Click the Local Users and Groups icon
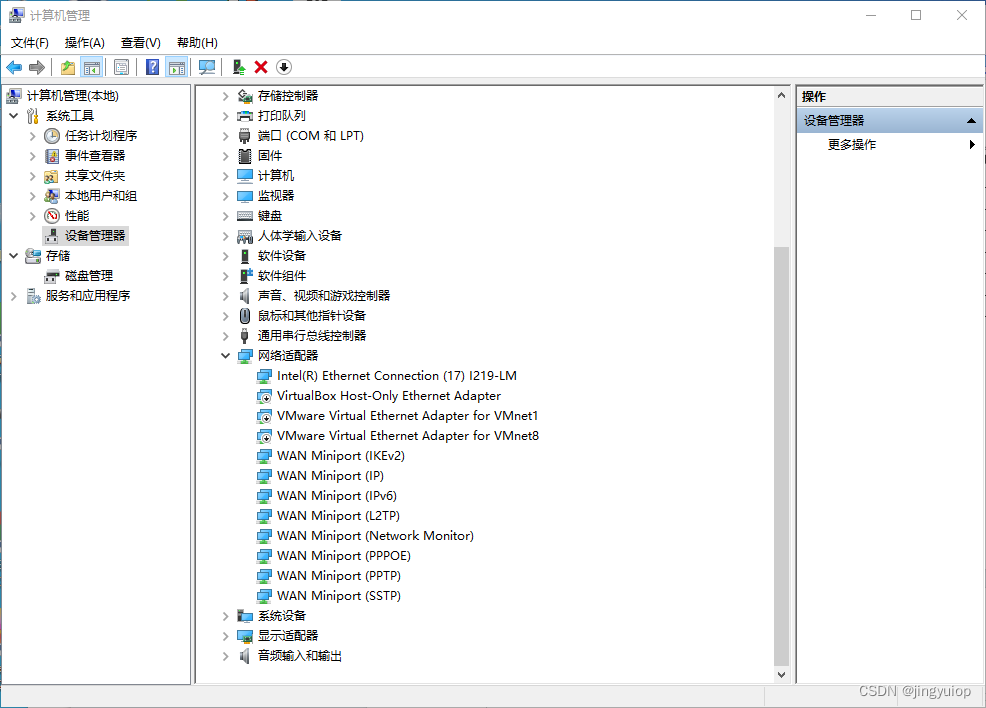Image resolution: width=986 pixels, height=708 pixels. [52, 196]
